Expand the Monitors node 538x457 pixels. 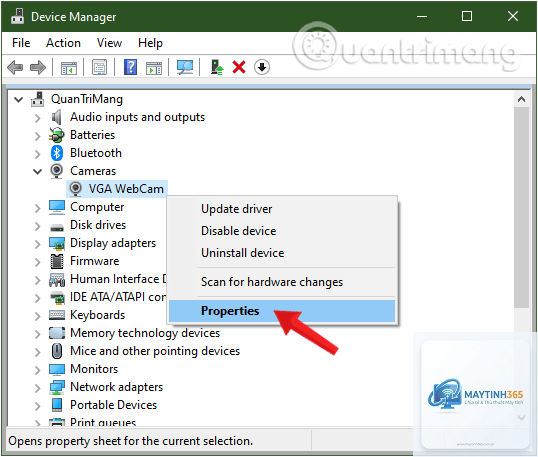coord(37,370)
